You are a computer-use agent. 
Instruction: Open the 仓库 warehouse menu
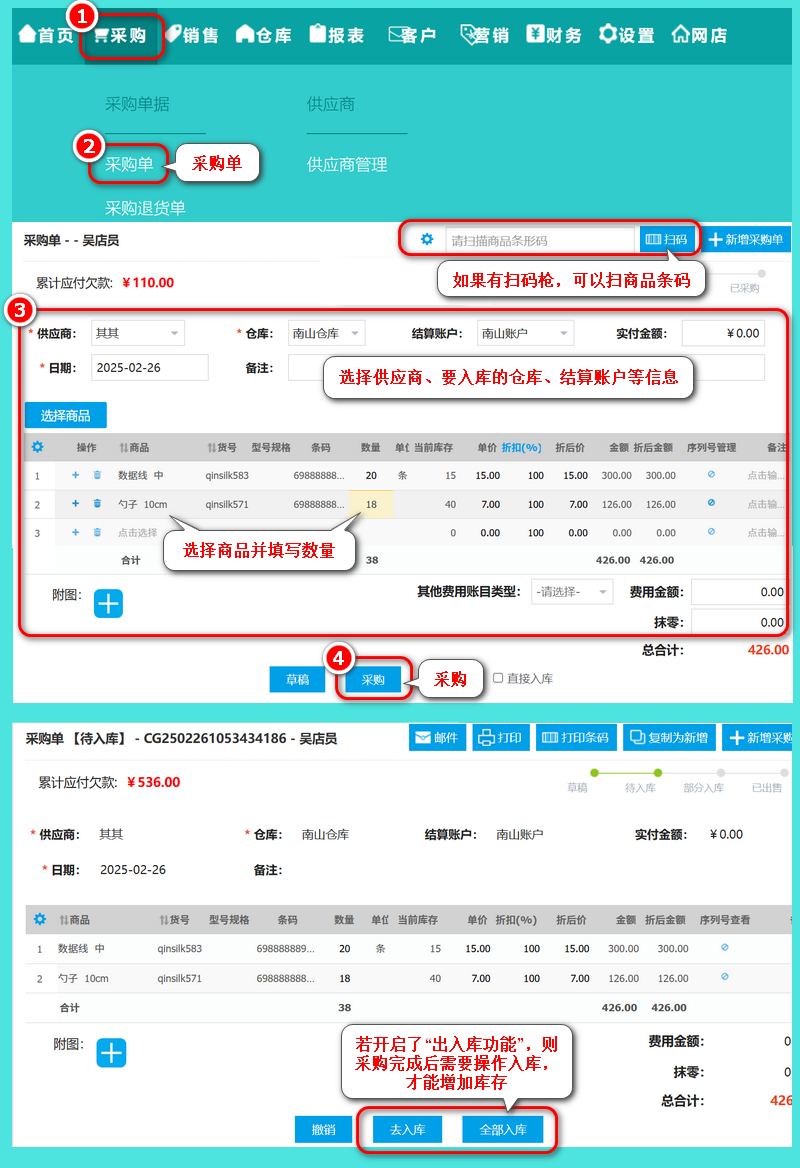click(x=264, y=34)
